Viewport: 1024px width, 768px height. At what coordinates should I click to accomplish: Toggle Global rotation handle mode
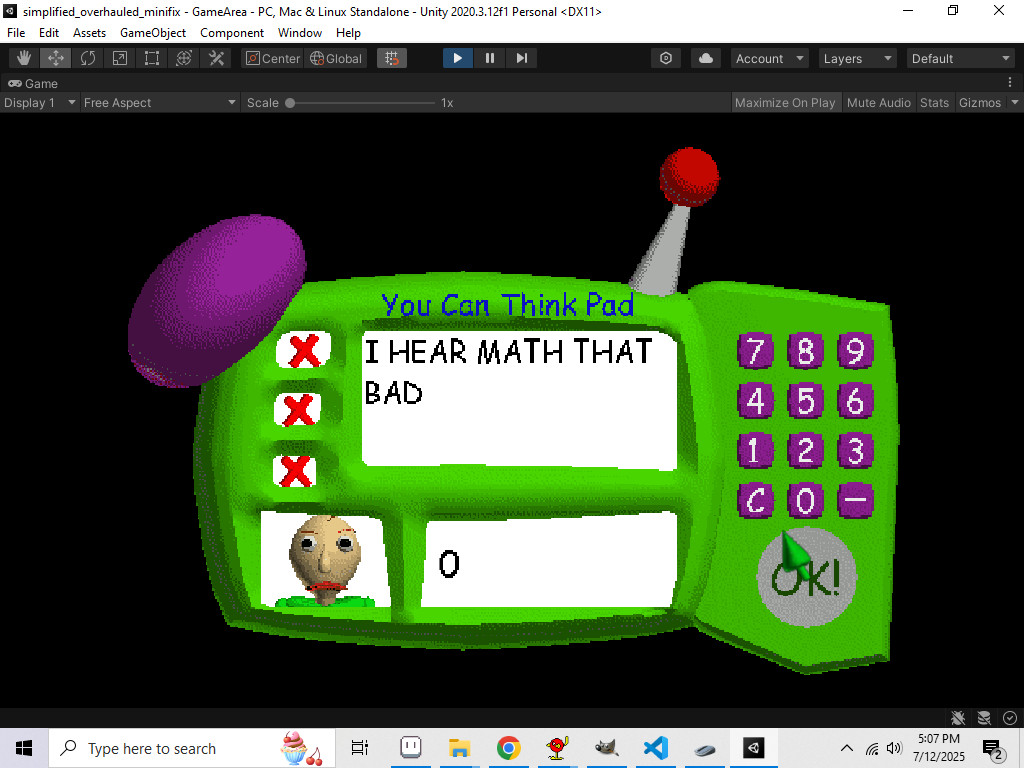pos(336,58)
